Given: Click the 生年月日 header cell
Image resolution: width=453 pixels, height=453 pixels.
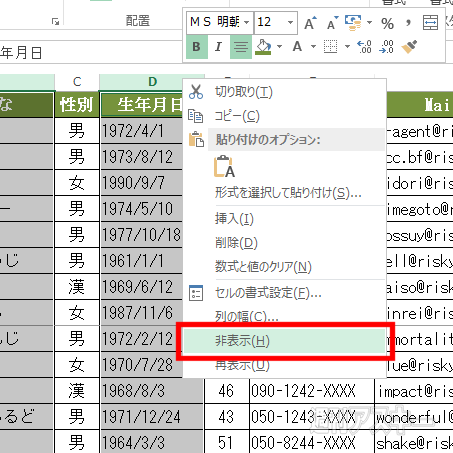Looking at the screenshot, I should point(142,105).
